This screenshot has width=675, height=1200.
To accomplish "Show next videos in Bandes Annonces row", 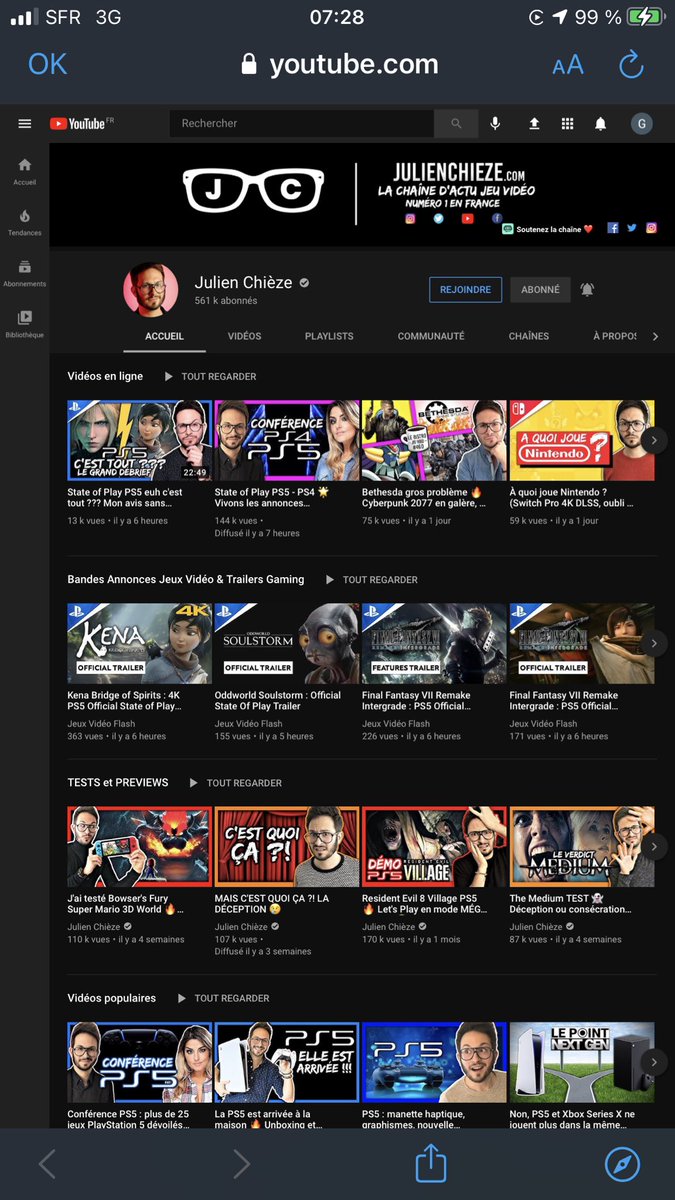I will 653,643.
